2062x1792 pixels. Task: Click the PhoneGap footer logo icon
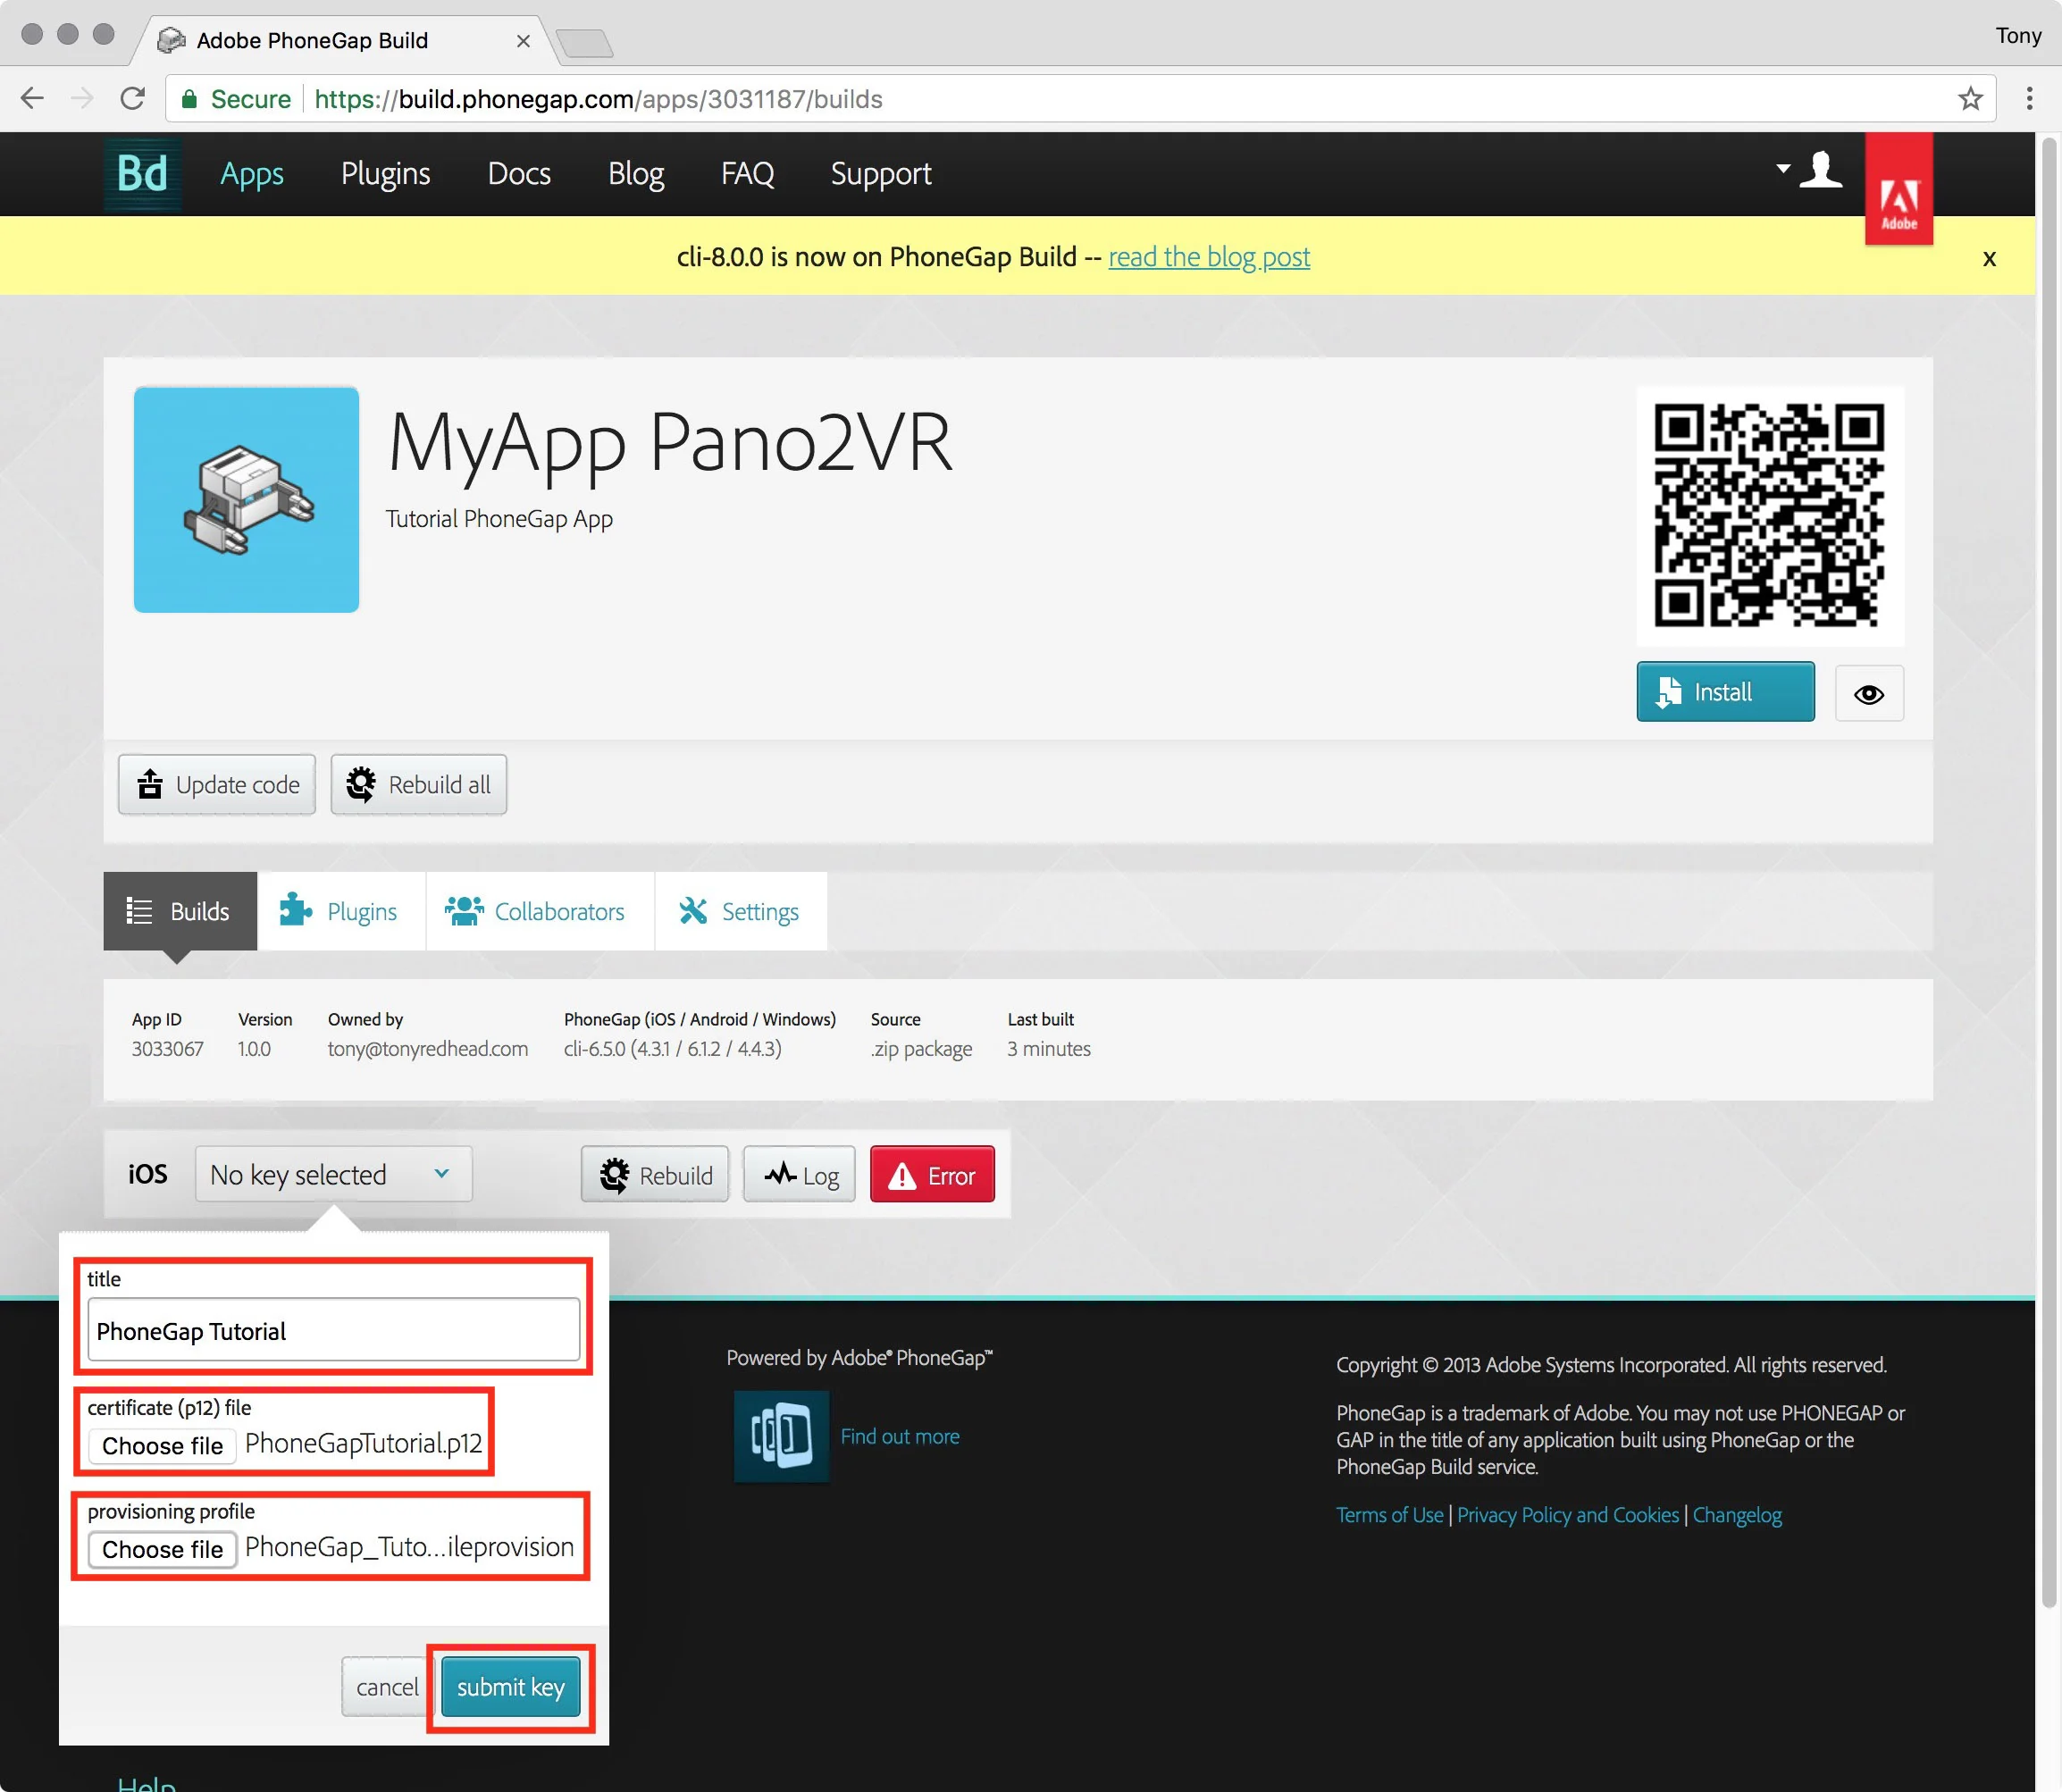click(x=781, y=1436)
